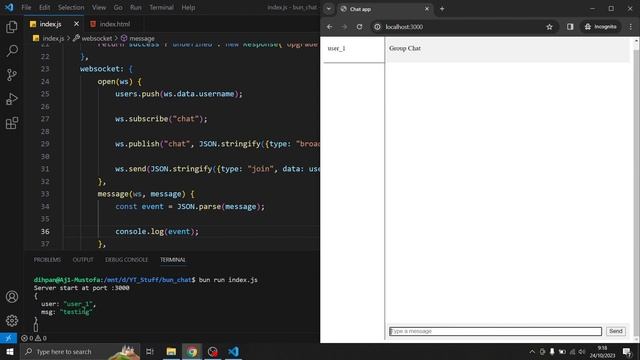Click line number 36 in the gutter
This screenshot has width=640, height=360.
coord(45,231)
